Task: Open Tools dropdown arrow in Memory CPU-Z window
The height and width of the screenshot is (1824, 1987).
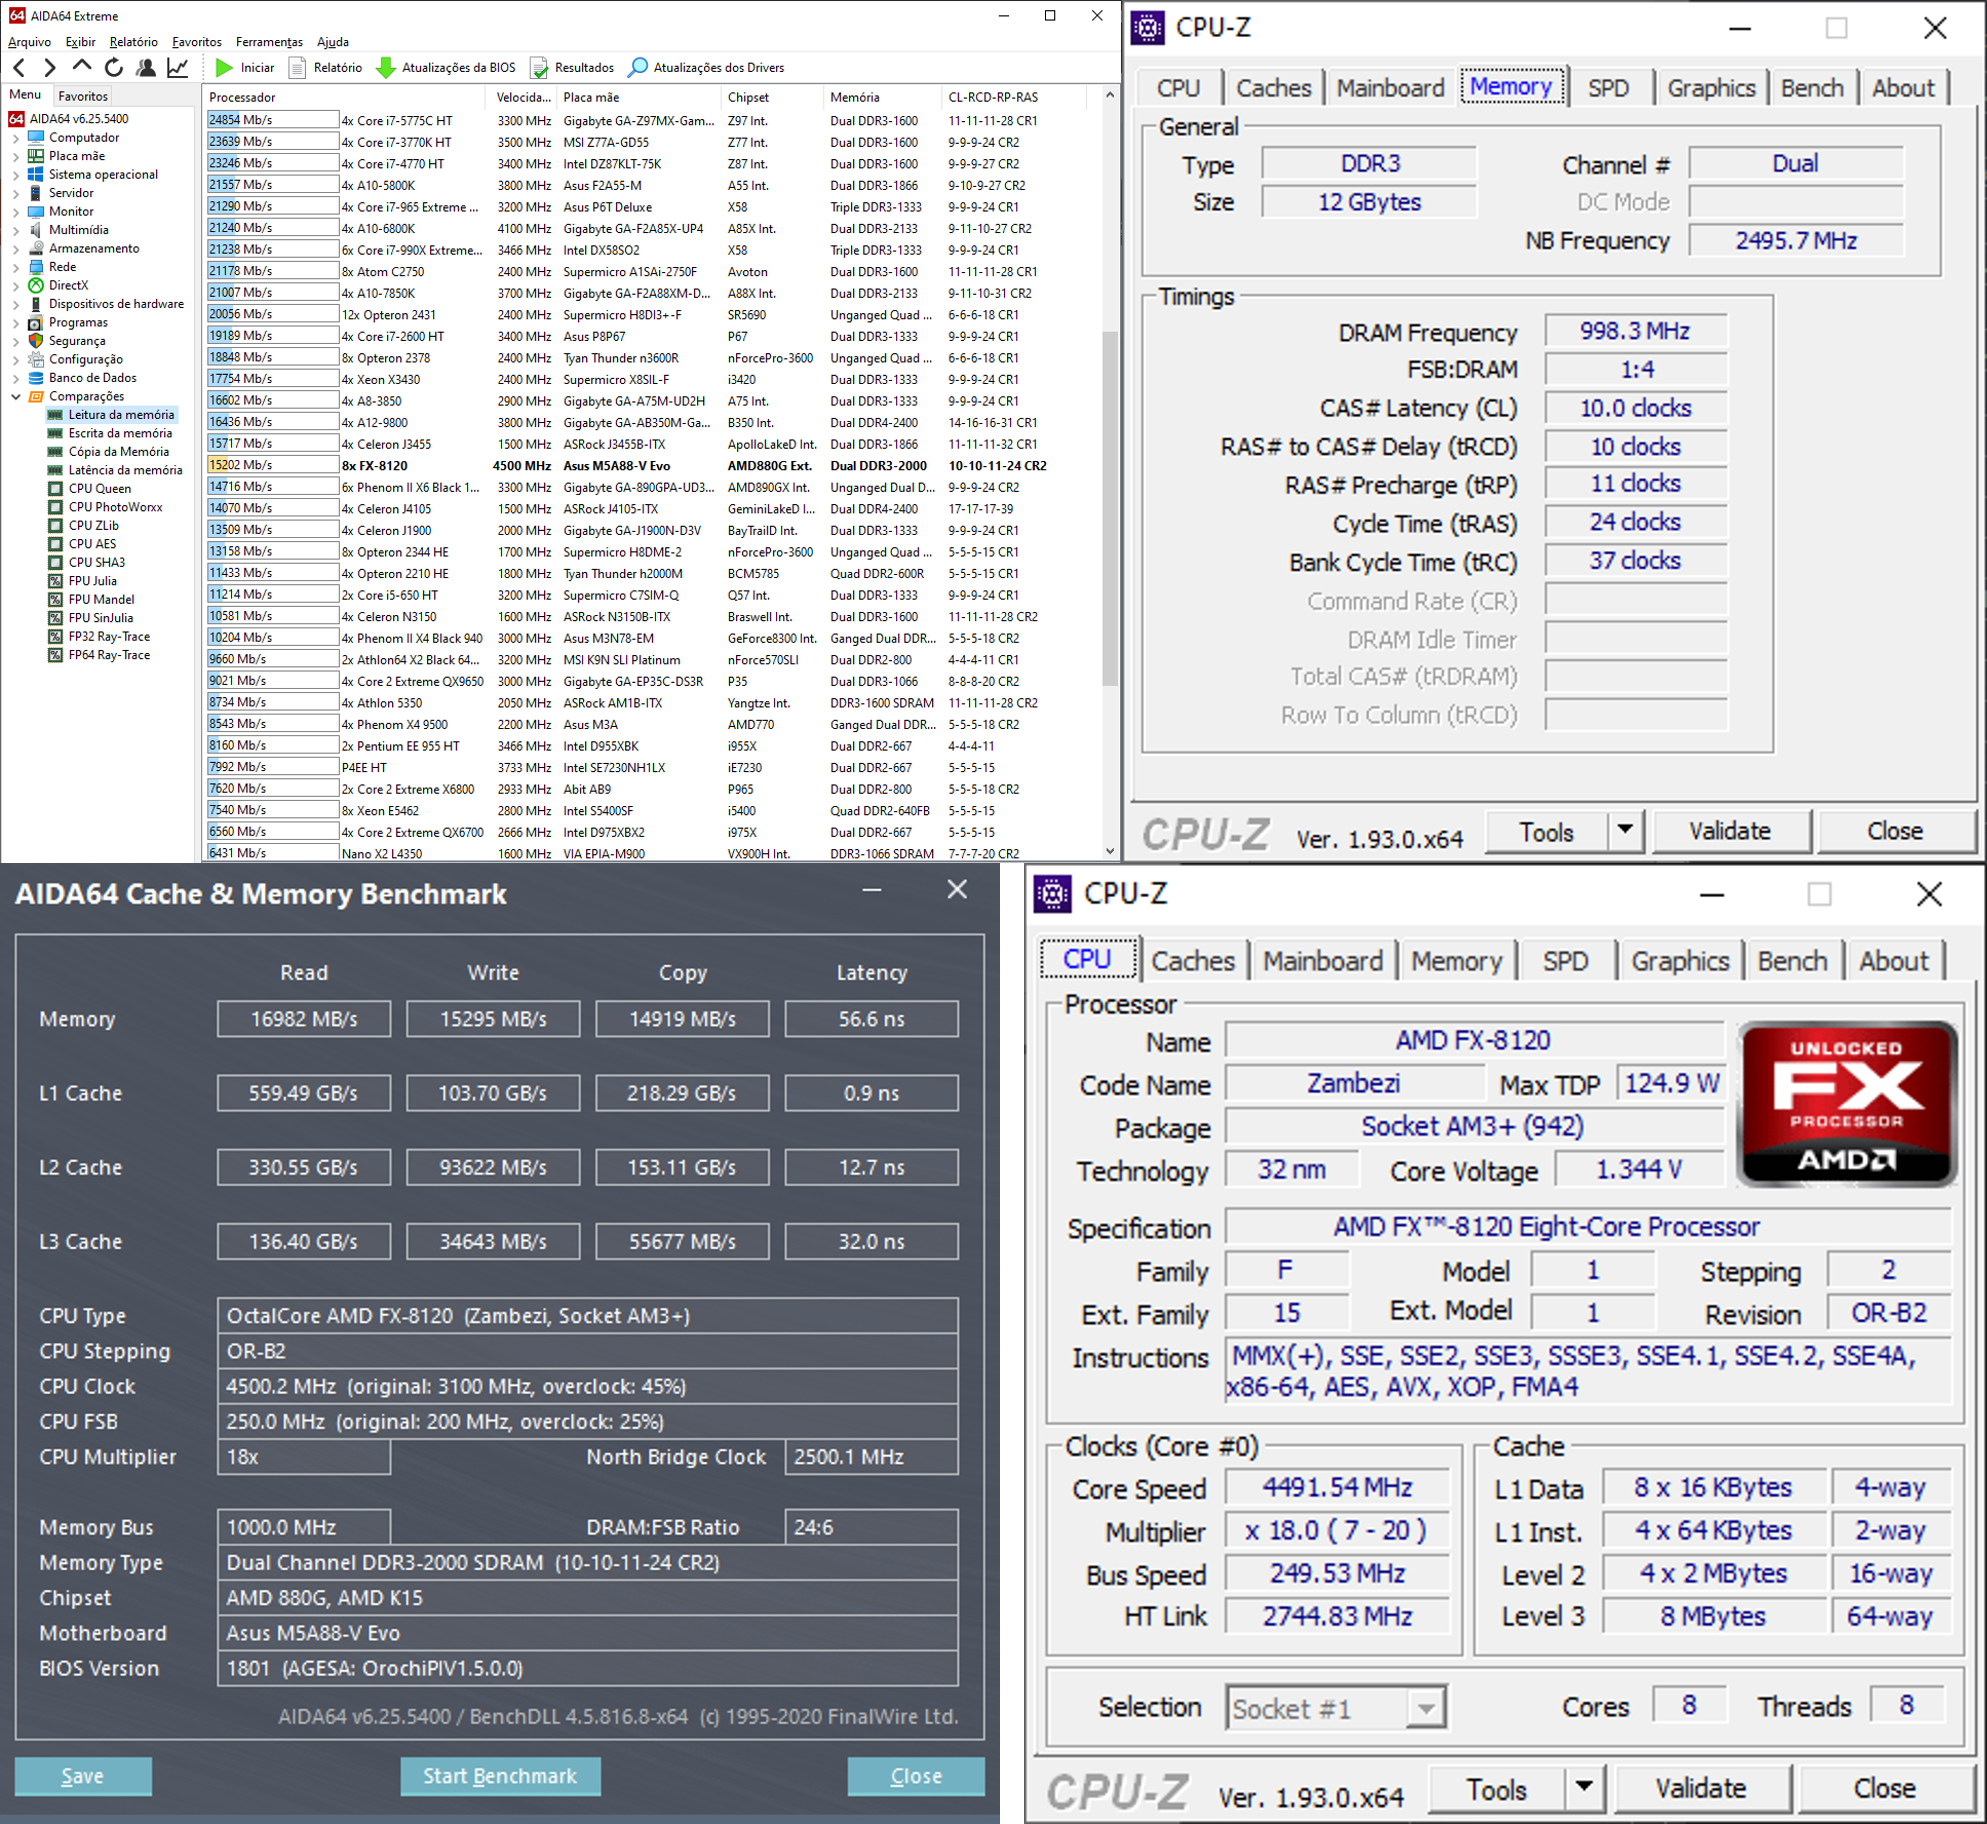Action: pyautogui.click(x=1626, y=831)
